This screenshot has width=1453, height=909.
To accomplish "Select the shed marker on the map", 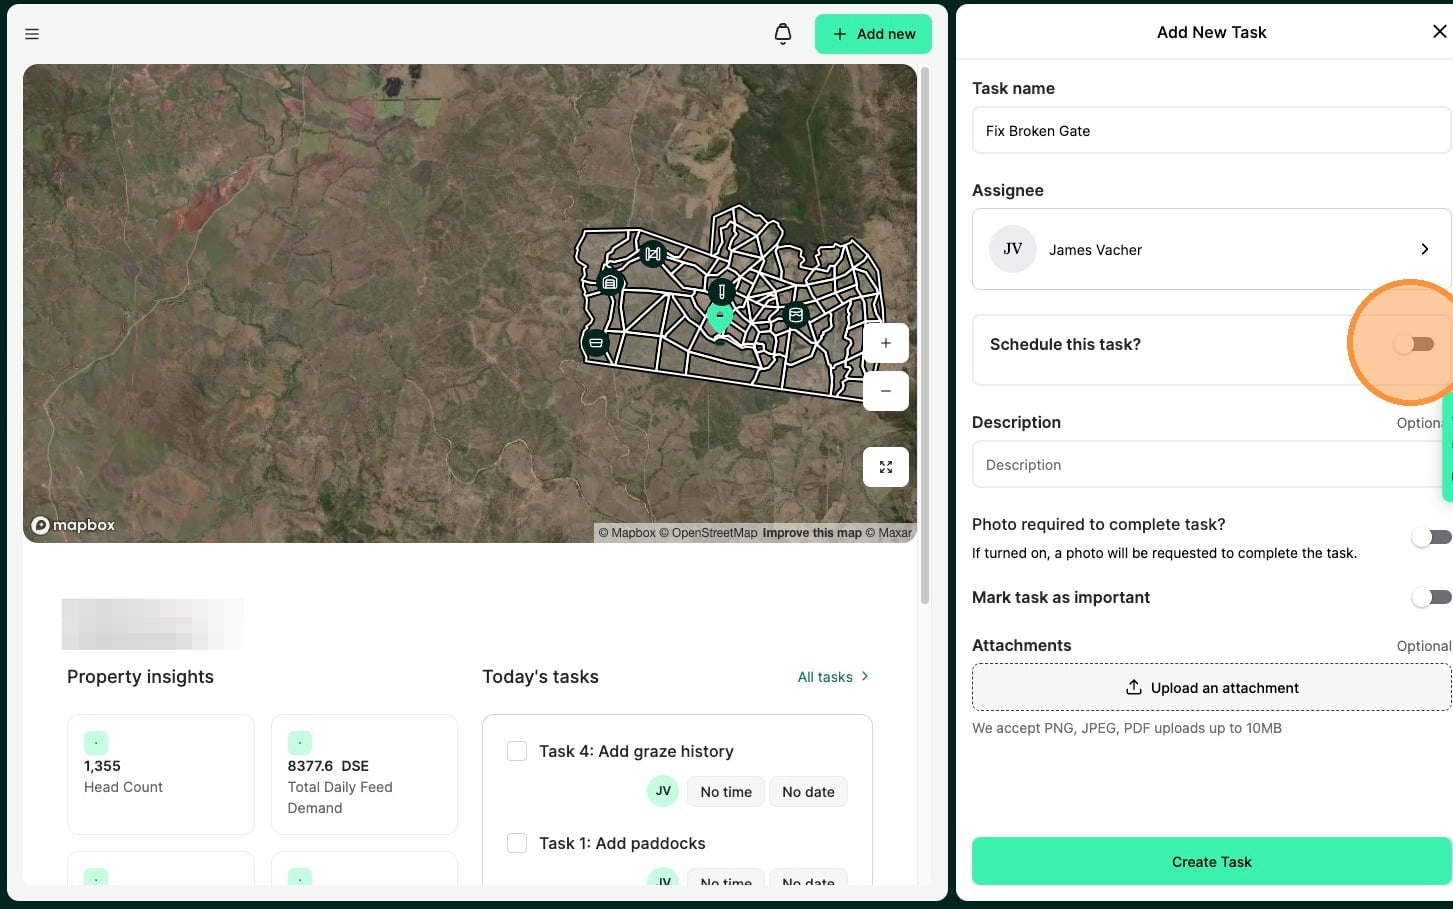I will 610,283.
